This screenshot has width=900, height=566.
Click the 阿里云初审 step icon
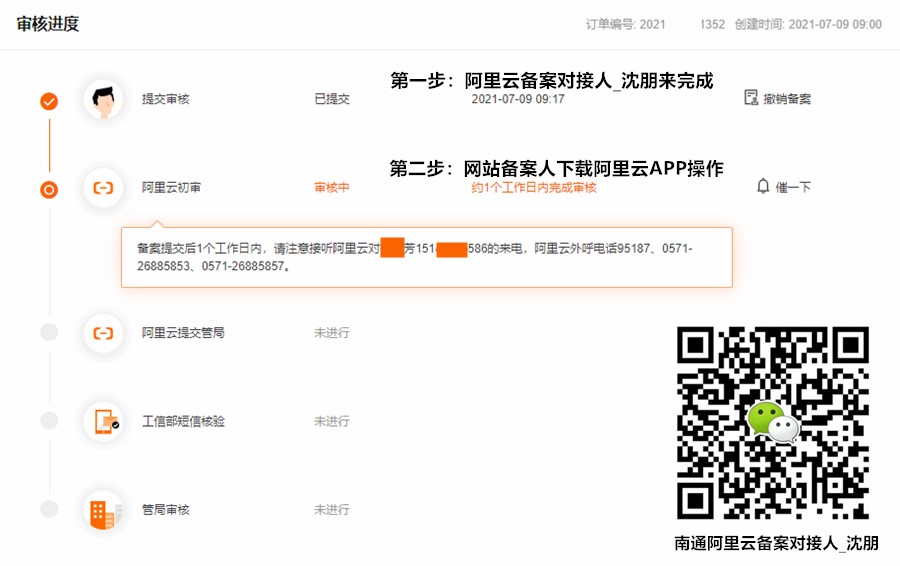point(103,187)
